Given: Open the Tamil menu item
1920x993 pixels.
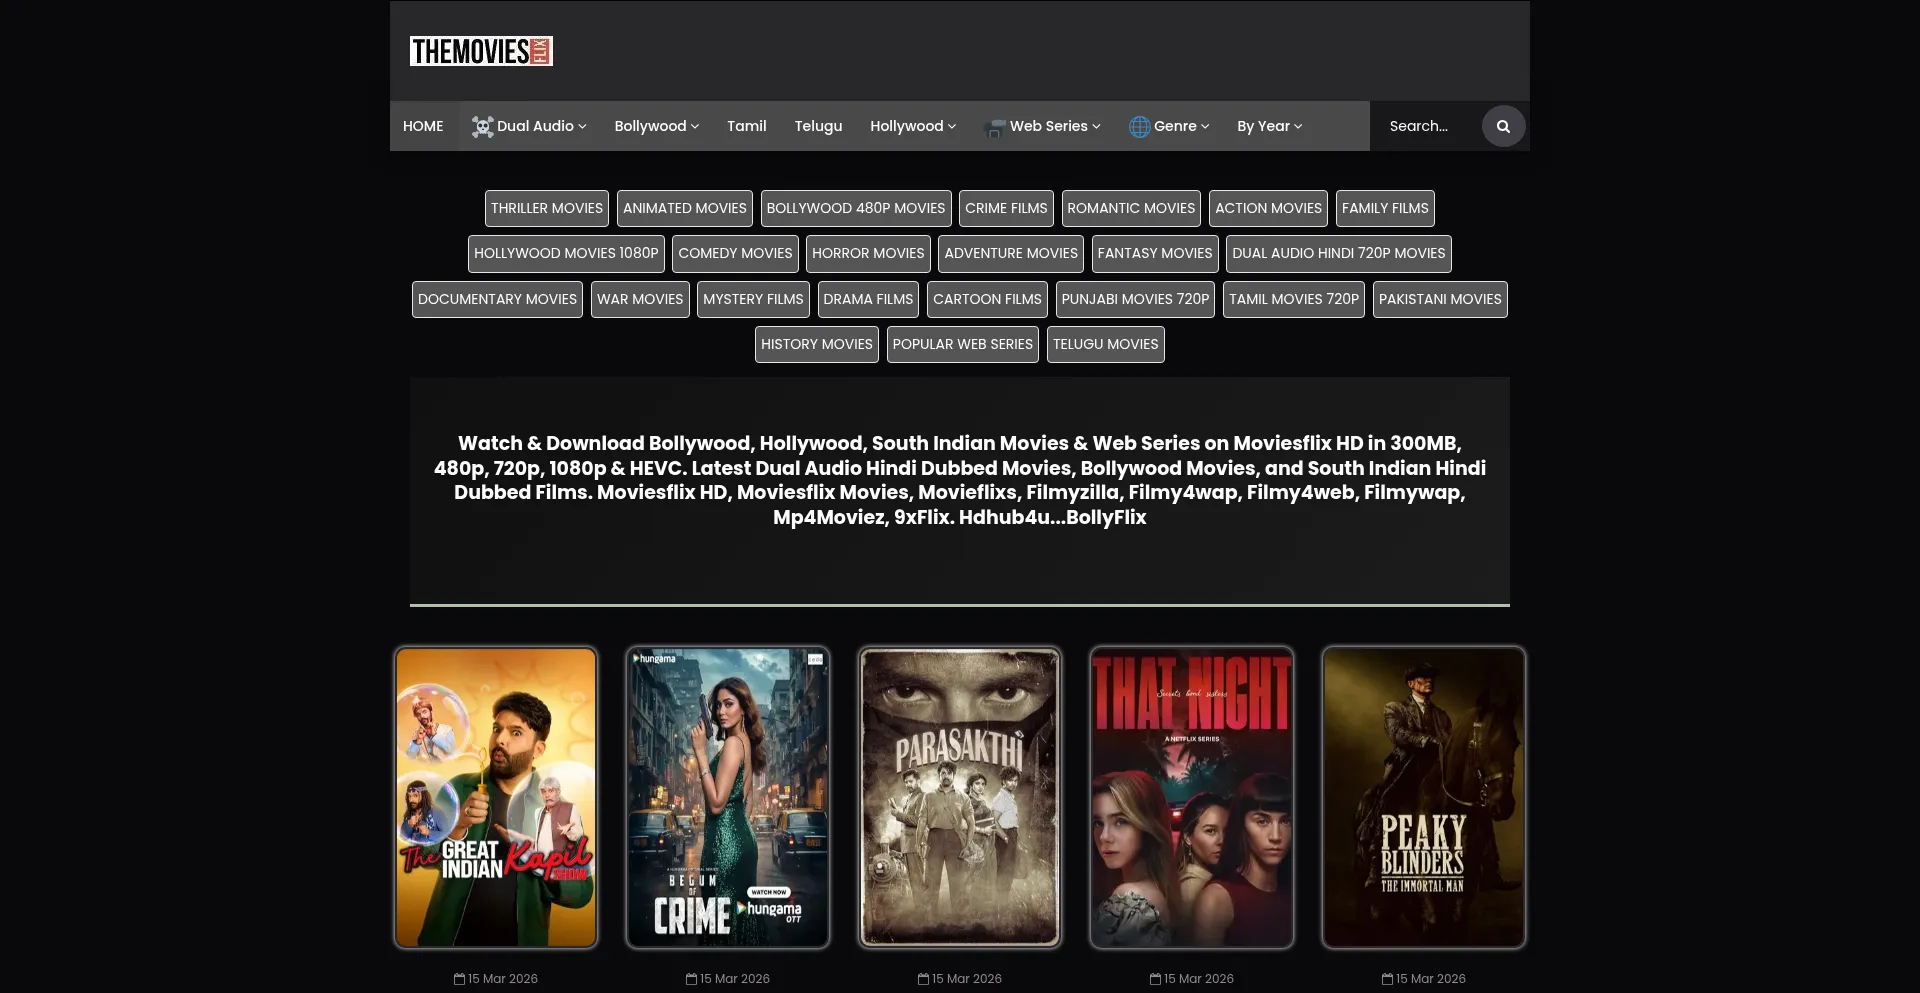Looking at the screenshot, I should pyautogui.click(x=747, y=126).
